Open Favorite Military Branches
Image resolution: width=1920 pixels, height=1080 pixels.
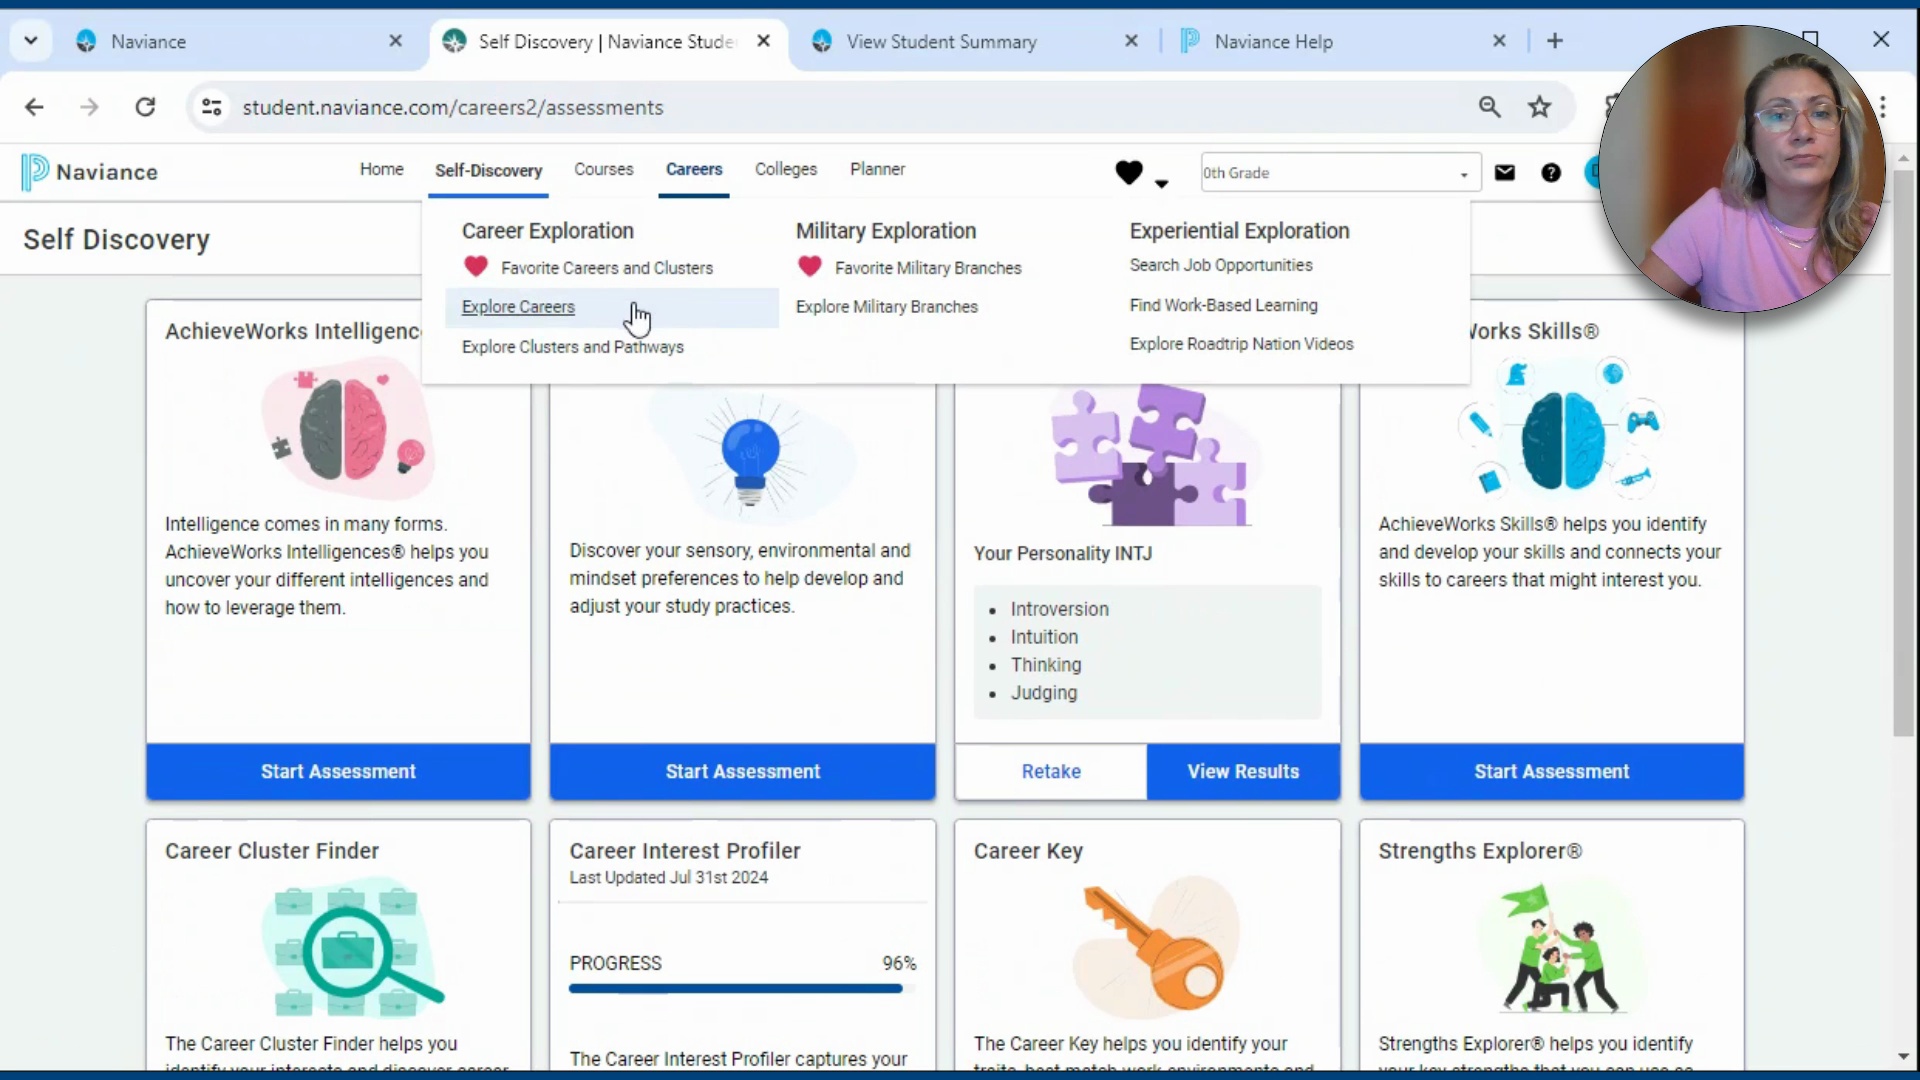pyautogui.click(x=928, y=268)
